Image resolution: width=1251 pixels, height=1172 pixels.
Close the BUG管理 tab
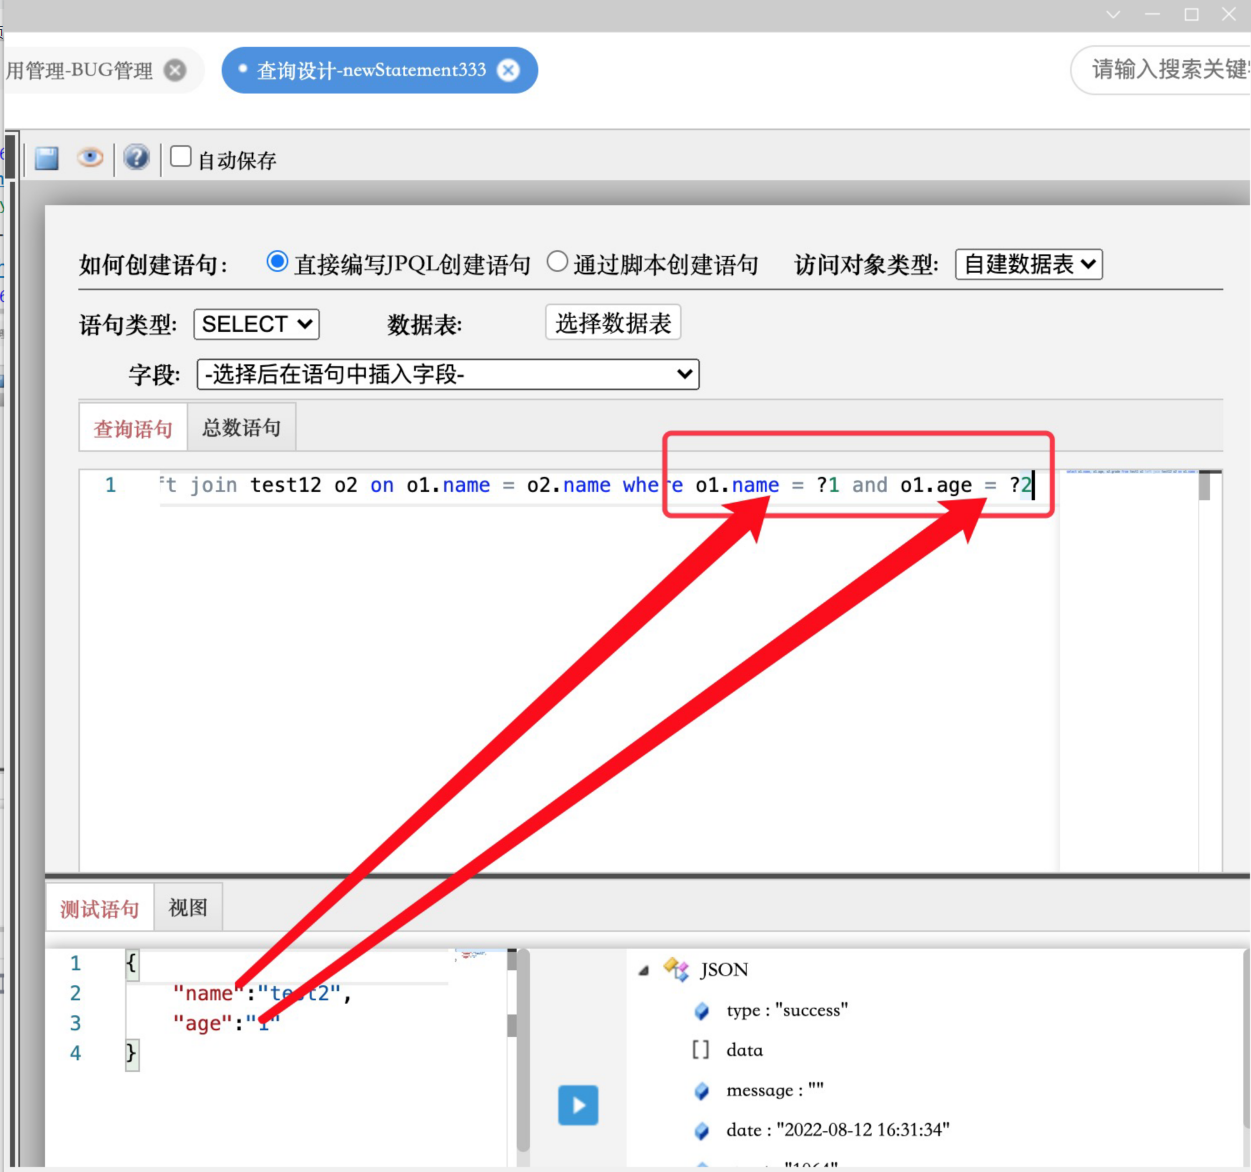(x=175, y=70)
